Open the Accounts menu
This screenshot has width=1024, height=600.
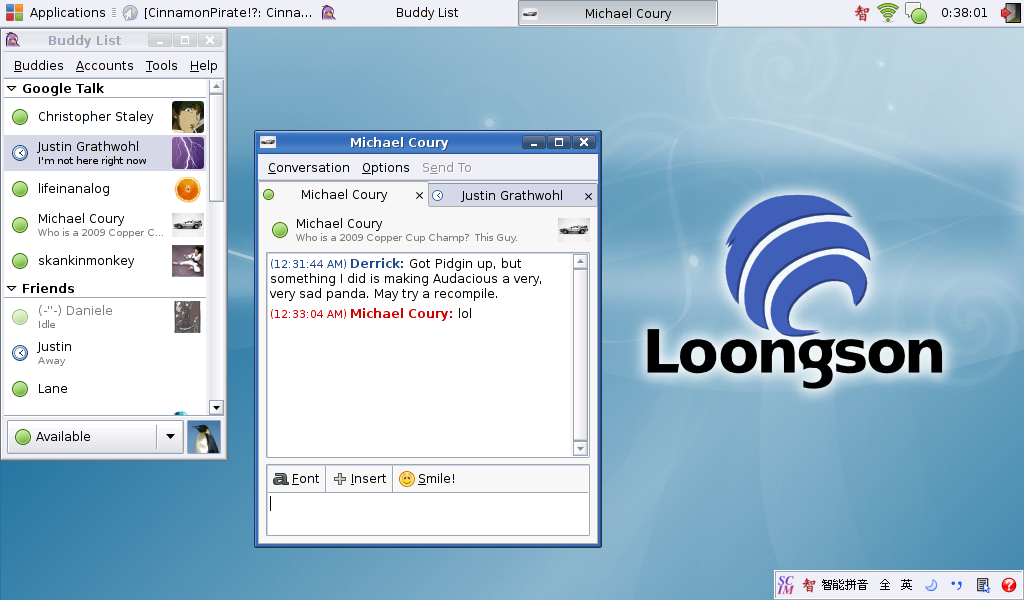pyautogui.click(x=104, y=65)
